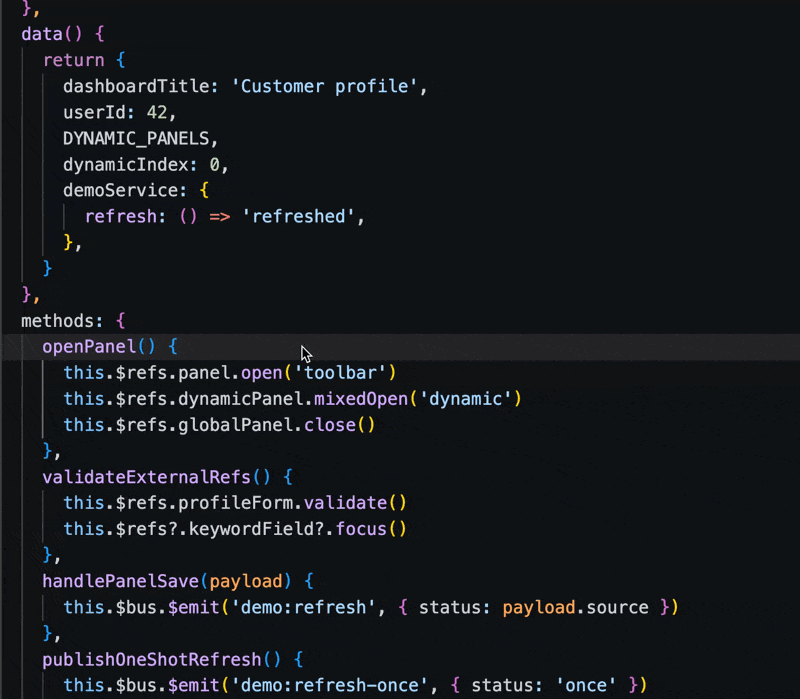The image size is (800, 699).
Task: Click the 'validate' method call
Action: [345, 503]
